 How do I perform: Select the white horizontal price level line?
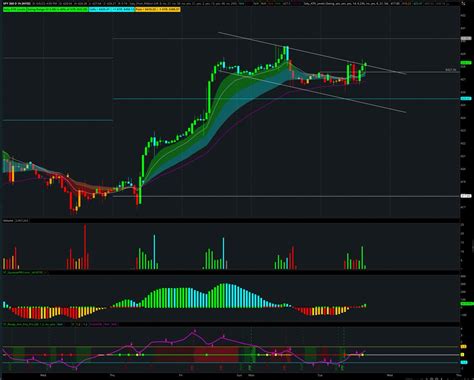click(286, 196)
